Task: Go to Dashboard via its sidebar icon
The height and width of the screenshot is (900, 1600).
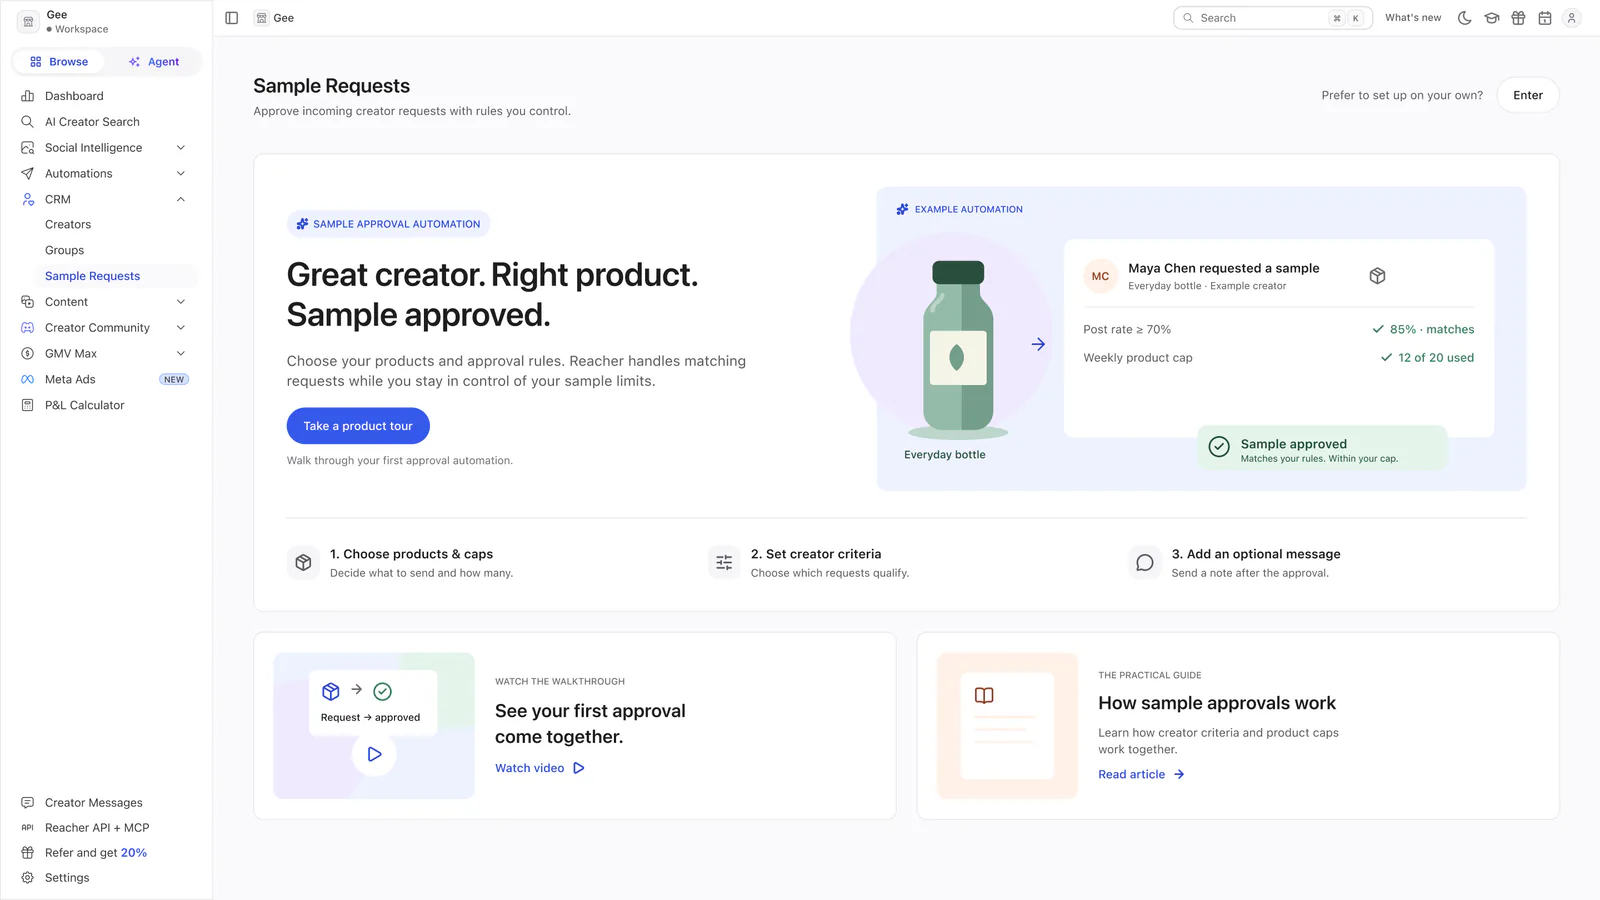Action: [x=28, y=96]
